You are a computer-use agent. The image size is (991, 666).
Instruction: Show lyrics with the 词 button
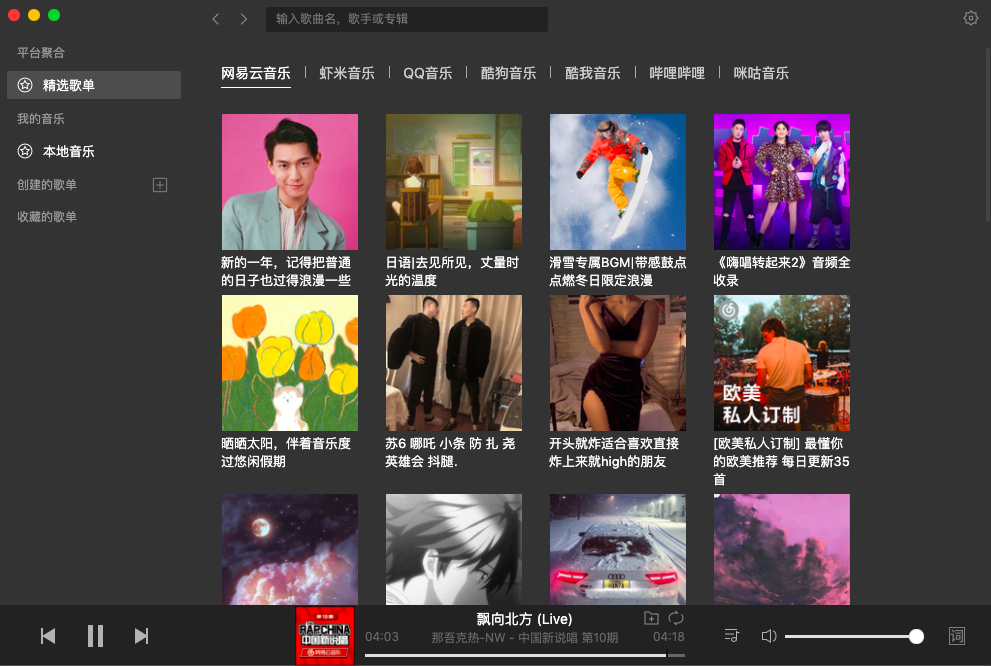click(x=957, y=636)
